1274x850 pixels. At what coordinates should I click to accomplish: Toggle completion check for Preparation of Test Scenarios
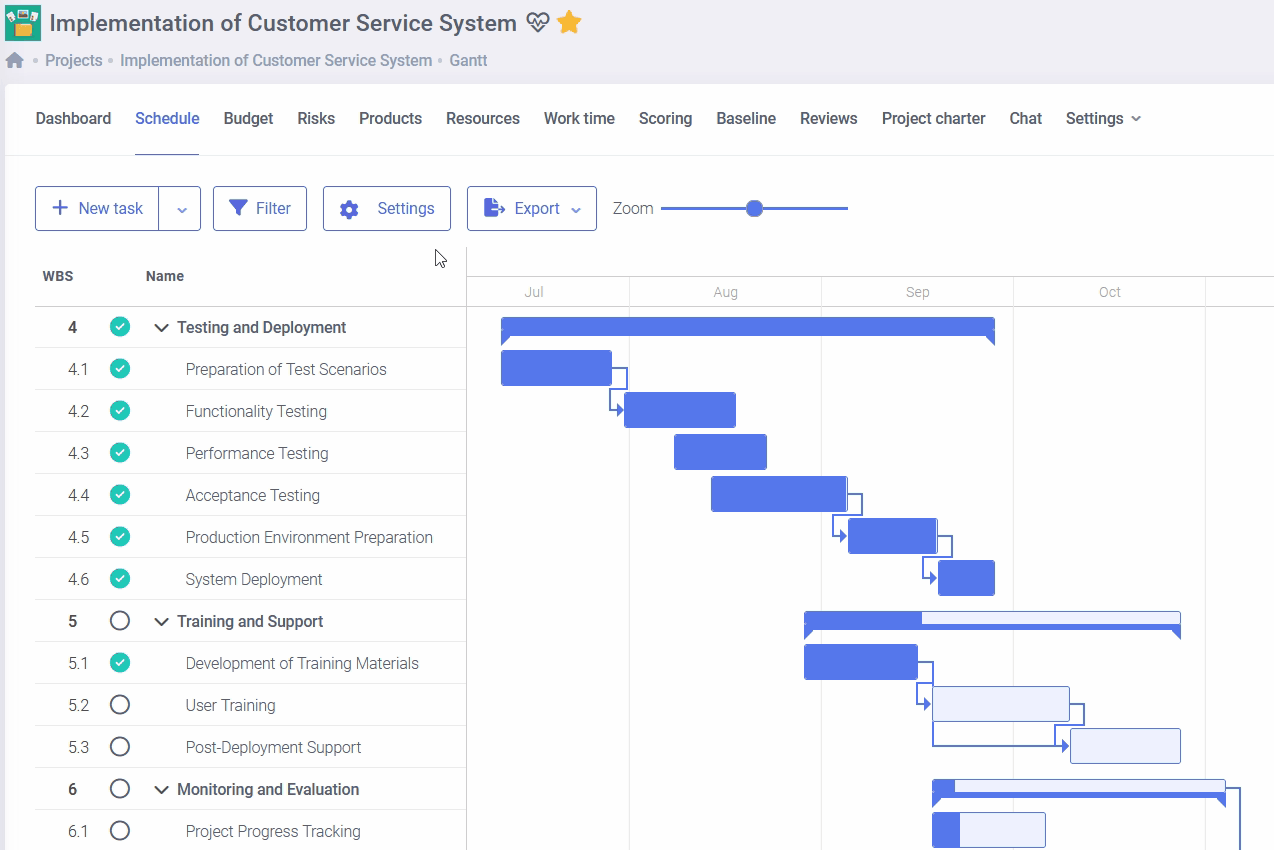pos(120,368)
